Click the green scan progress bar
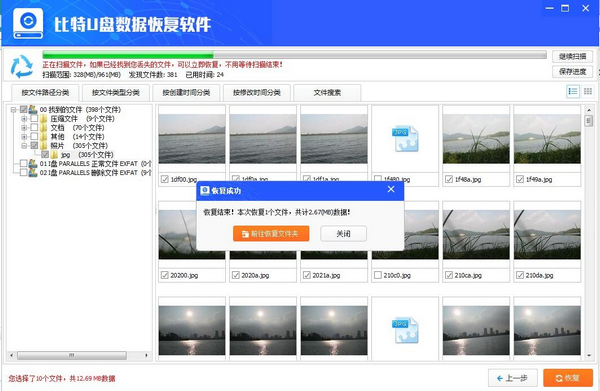The height and width of the screenshot is (391, 600). click(x=294, y=55)
